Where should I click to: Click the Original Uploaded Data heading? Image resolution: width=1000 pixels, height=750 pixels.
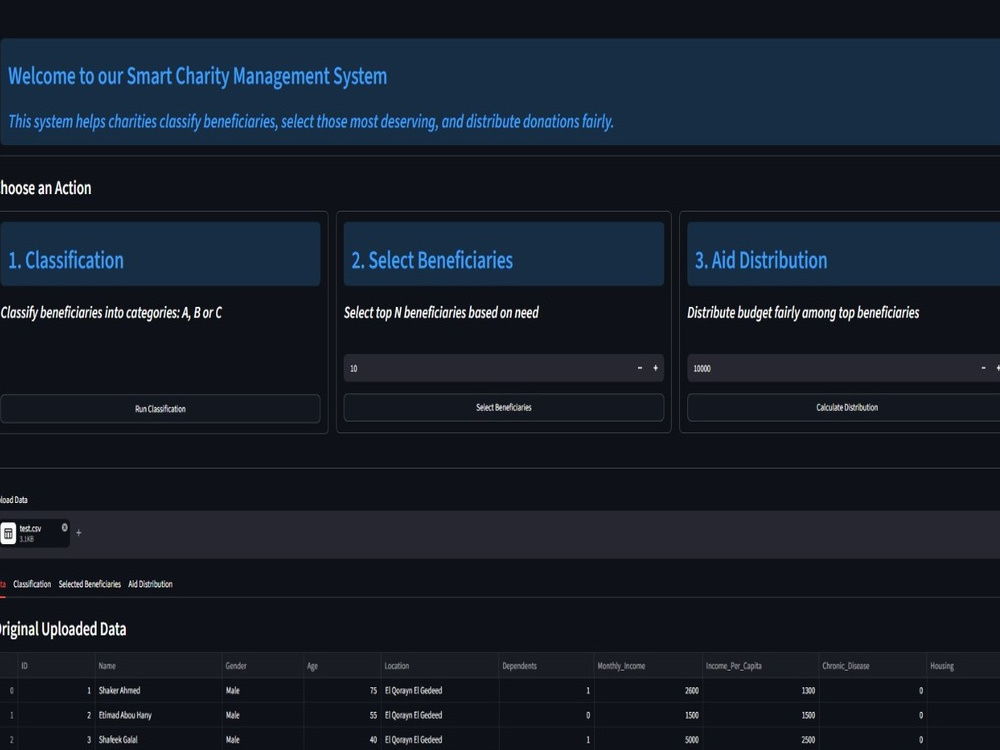pyautogui.click(x=63, y=629)
